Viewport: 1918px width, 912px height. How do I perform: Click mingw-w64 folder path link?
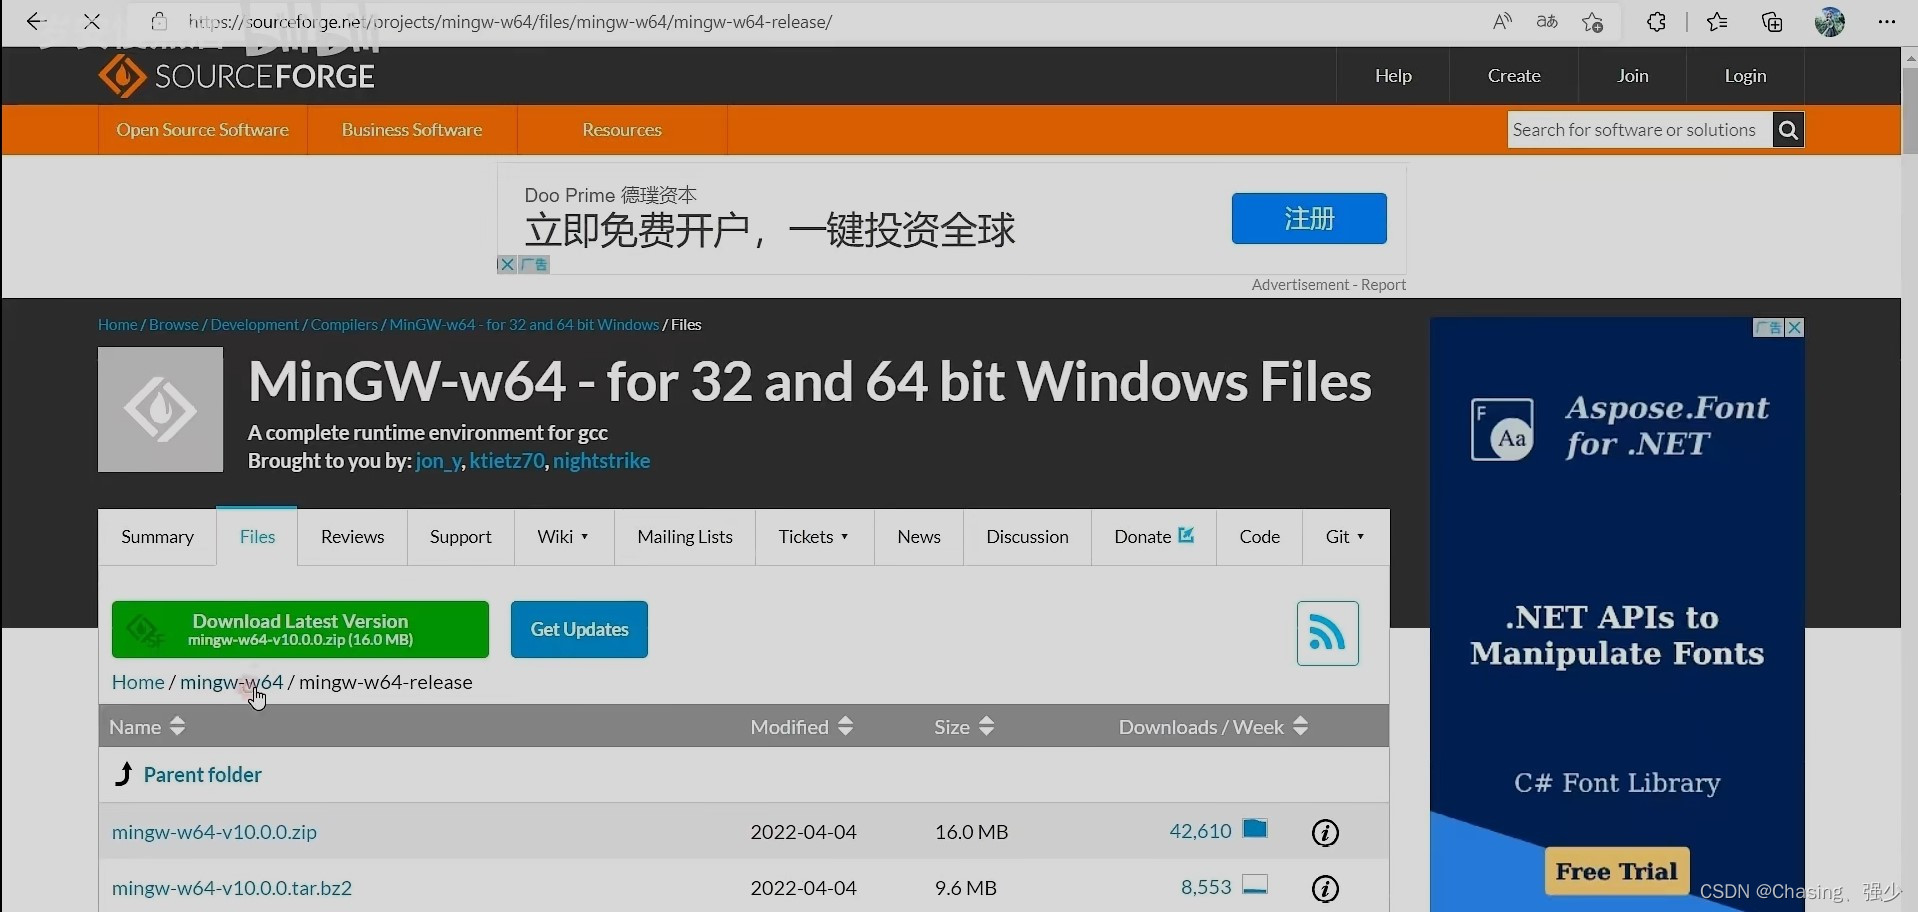click(231, 682)
